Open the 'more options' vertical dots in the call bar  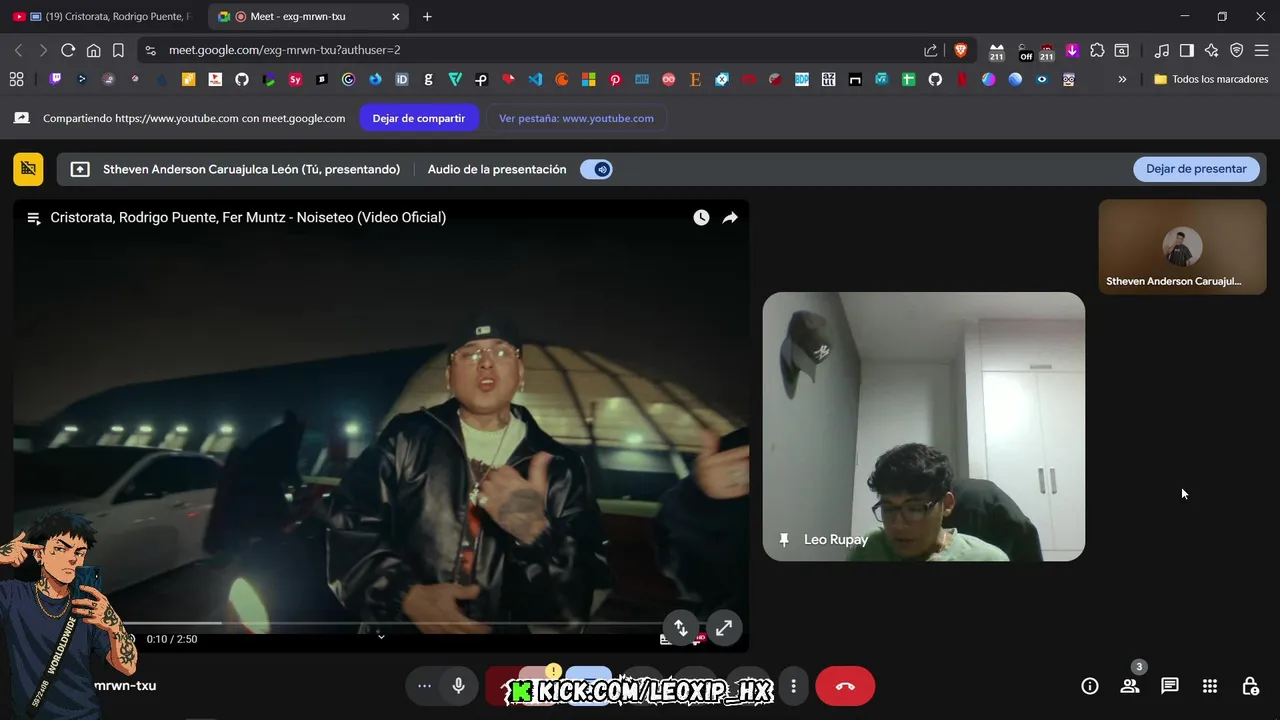tap(793, 686)
